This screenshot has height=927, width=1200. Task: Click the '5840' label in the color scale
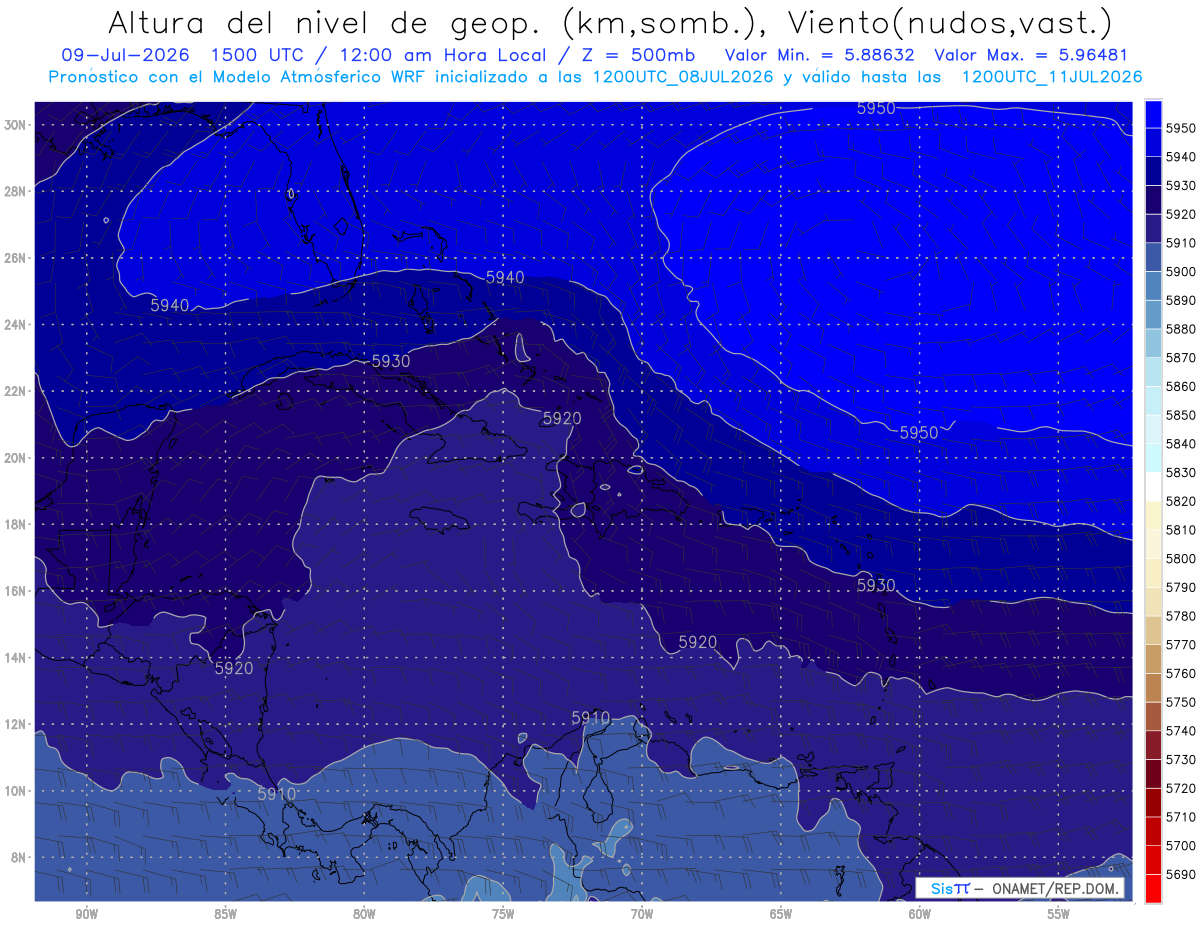coord(1181,444)
